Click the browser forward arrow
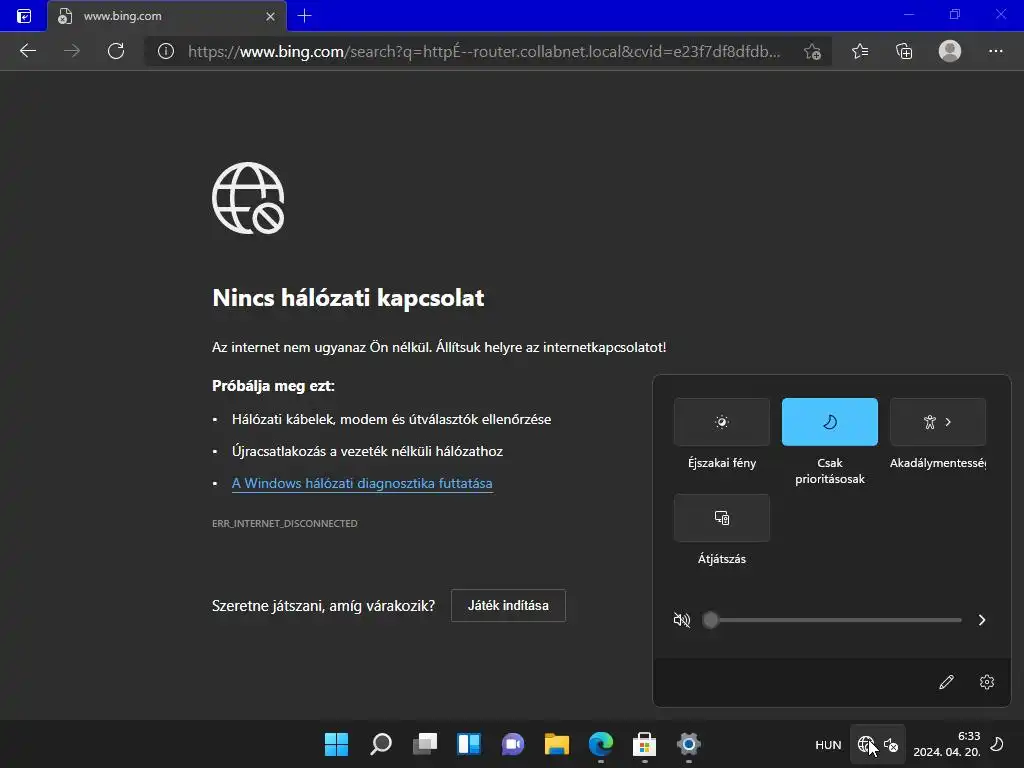 pos(72,51)
